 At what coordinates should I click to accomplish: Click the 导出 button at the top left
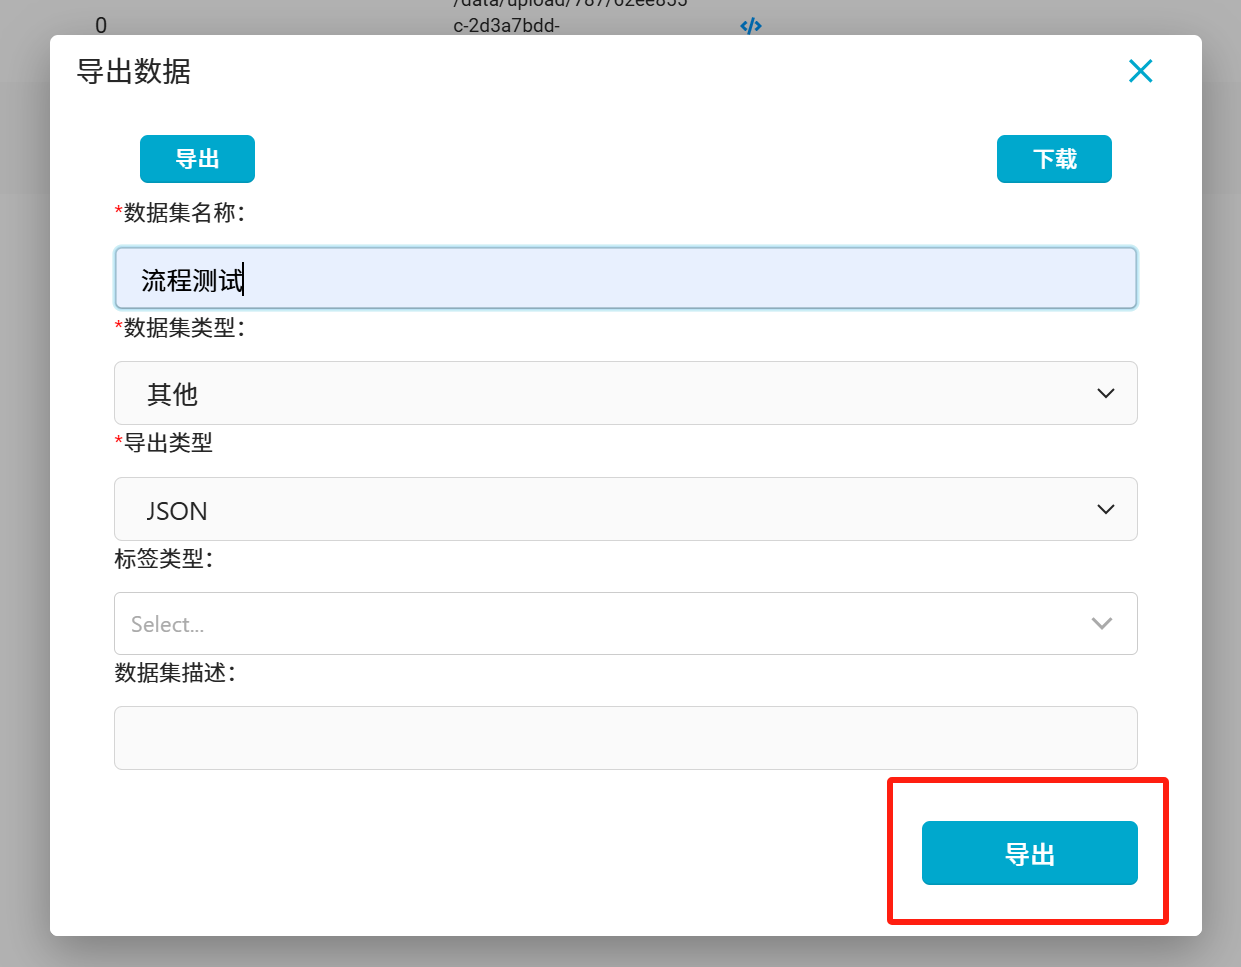[x=197, y=159]
